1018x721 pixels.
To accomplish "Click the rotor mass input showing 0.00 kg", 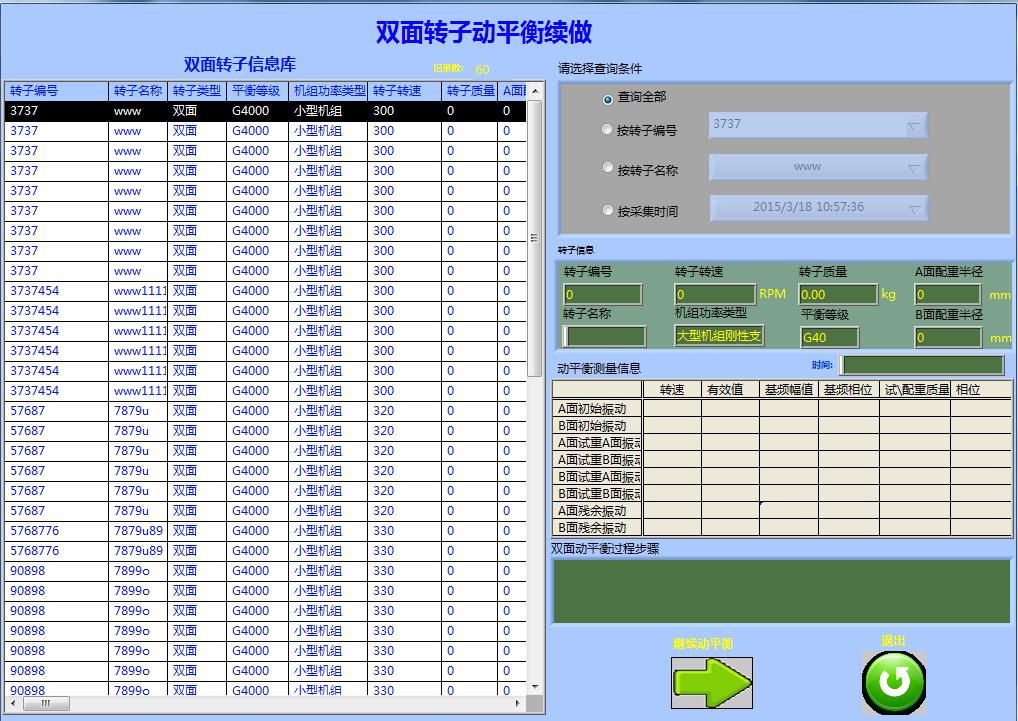I will click(x=838, y=295).
